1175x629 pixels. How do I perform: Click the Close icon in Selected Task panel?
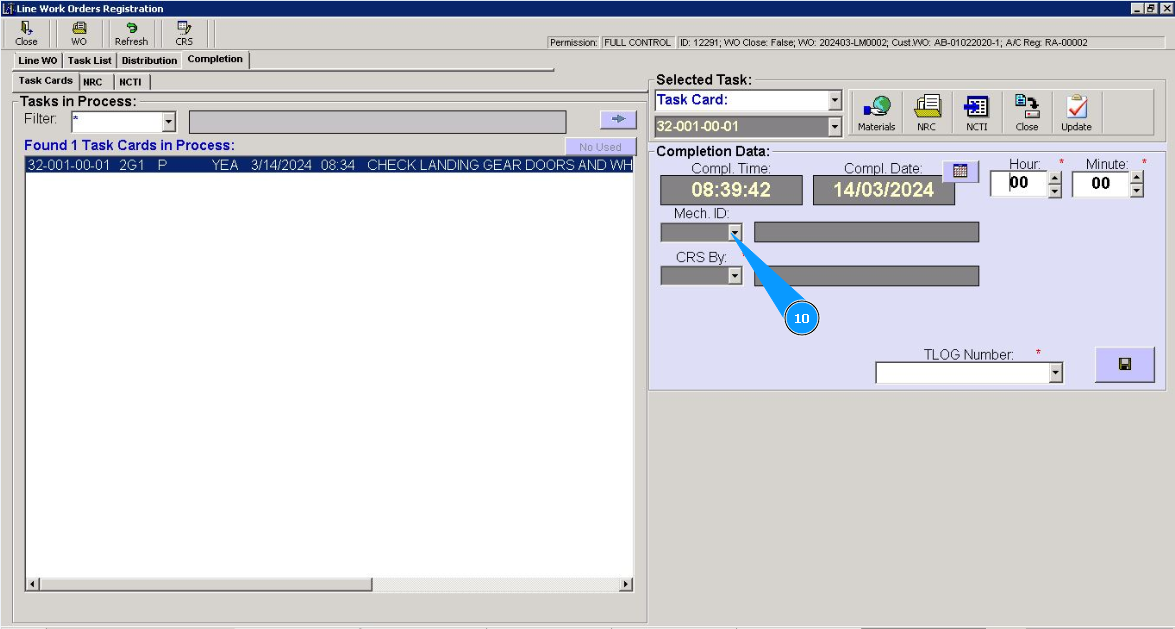pos(1027,113)
